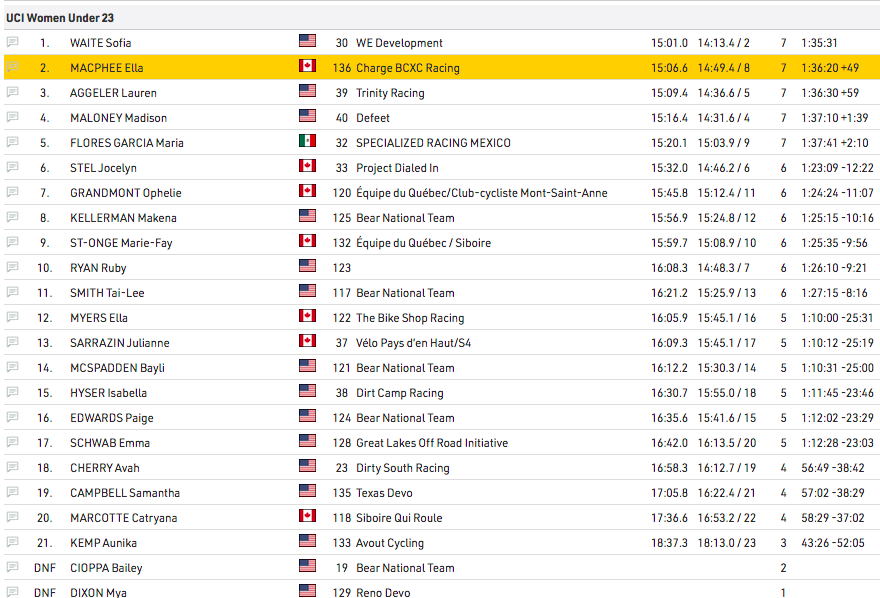Open comment icon for KEMP Aunika row
Viewport: 880px width, 598px height.
tap(12, 542)
